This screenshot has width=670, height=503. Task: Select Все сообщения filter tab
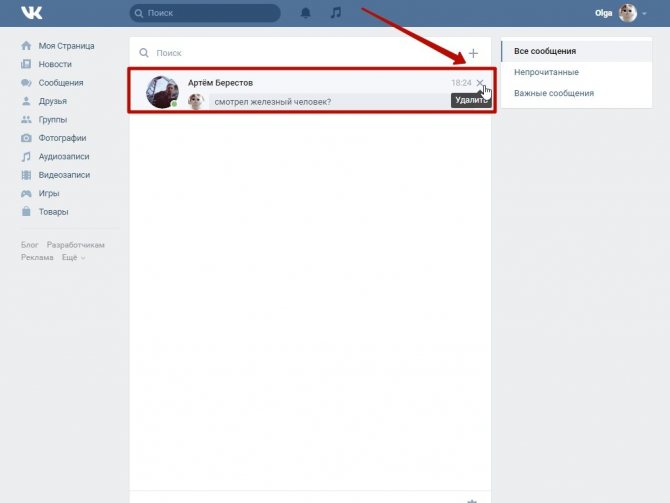point(577,51)
